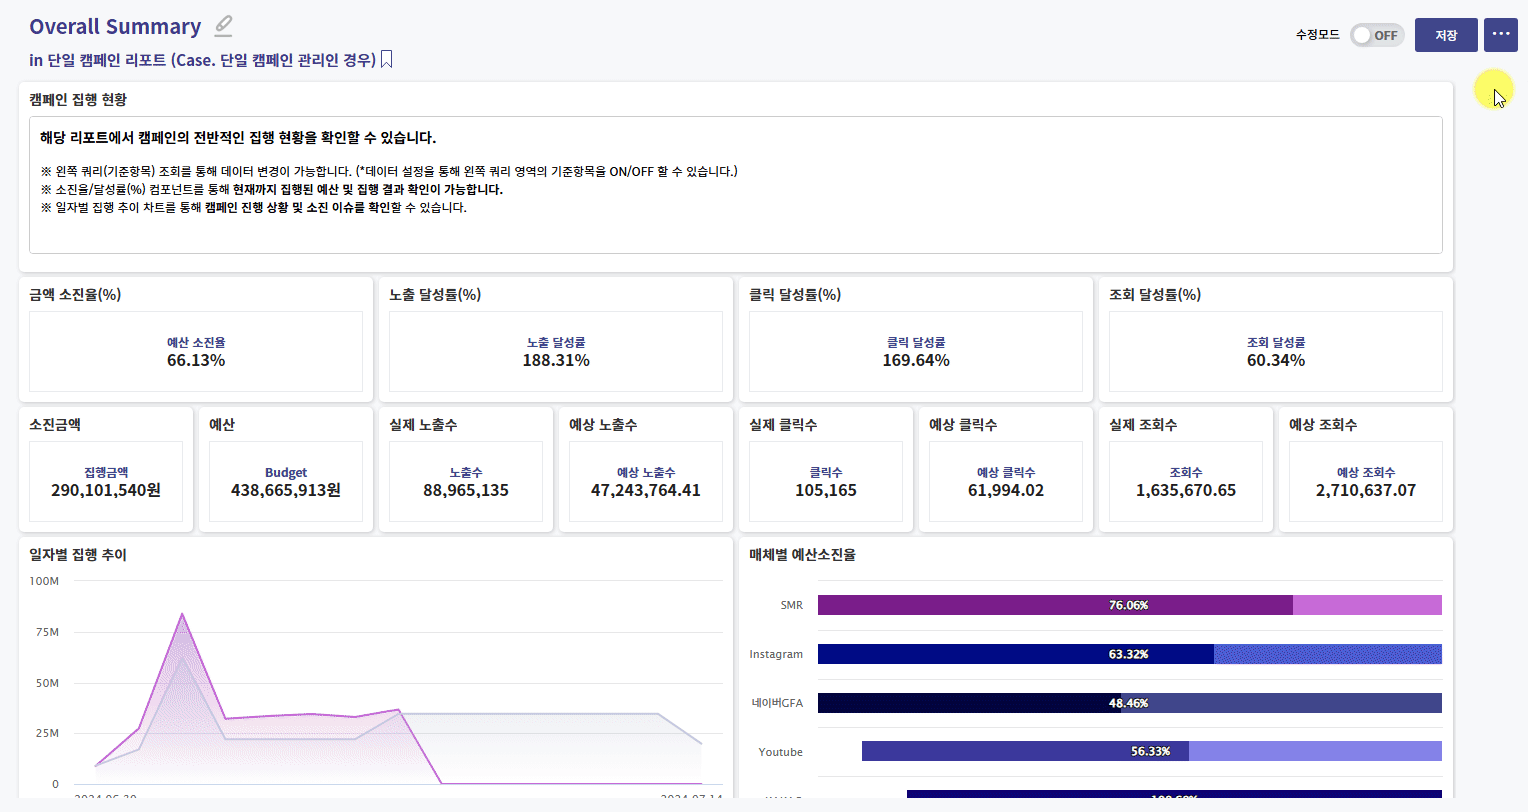Click the 노출 달성률 value 188.31%
This screenshot has height=812, width=1528.
point(556,360)
